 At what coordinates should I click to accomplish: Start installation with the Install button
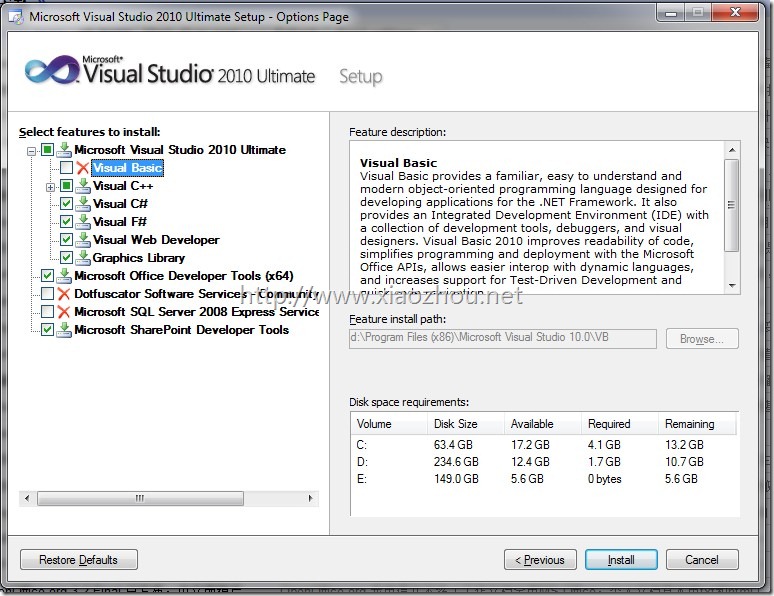point(621,559)
